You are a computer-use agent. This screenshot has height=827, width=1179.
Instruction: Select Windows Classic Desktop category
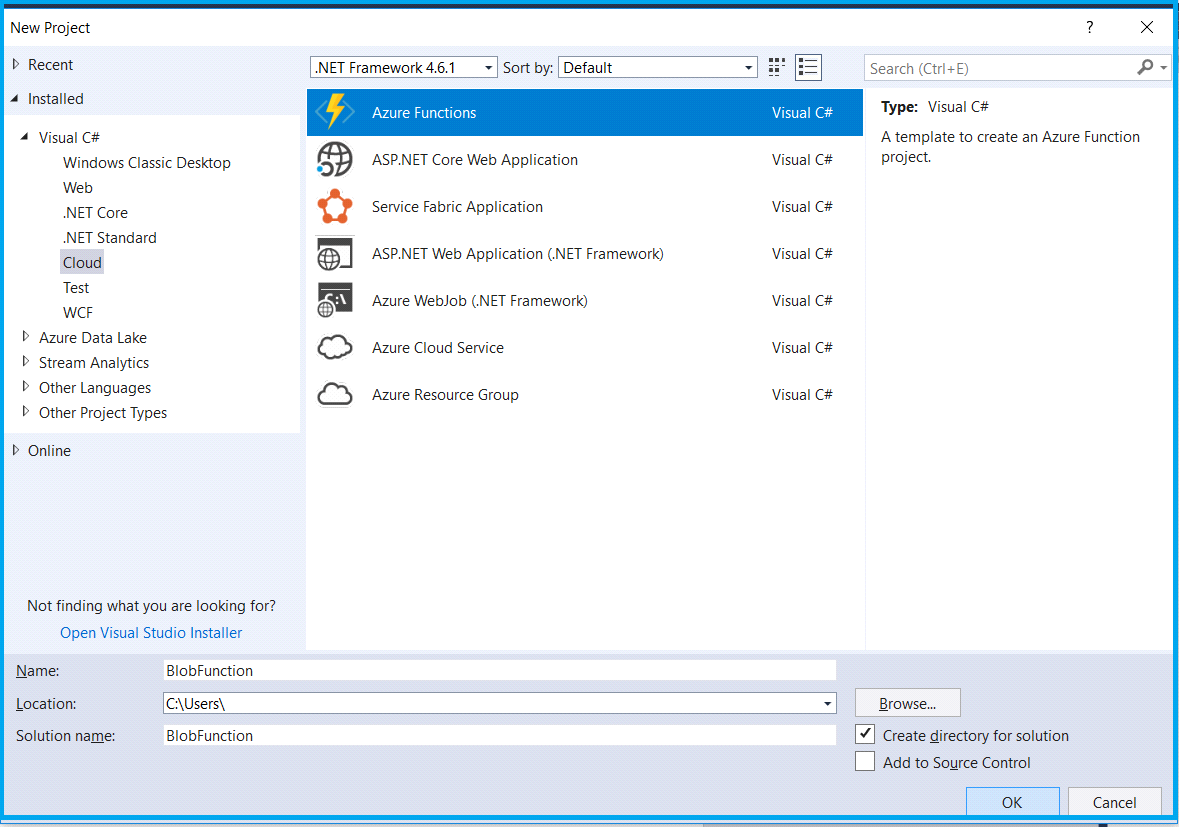point(147,162)
